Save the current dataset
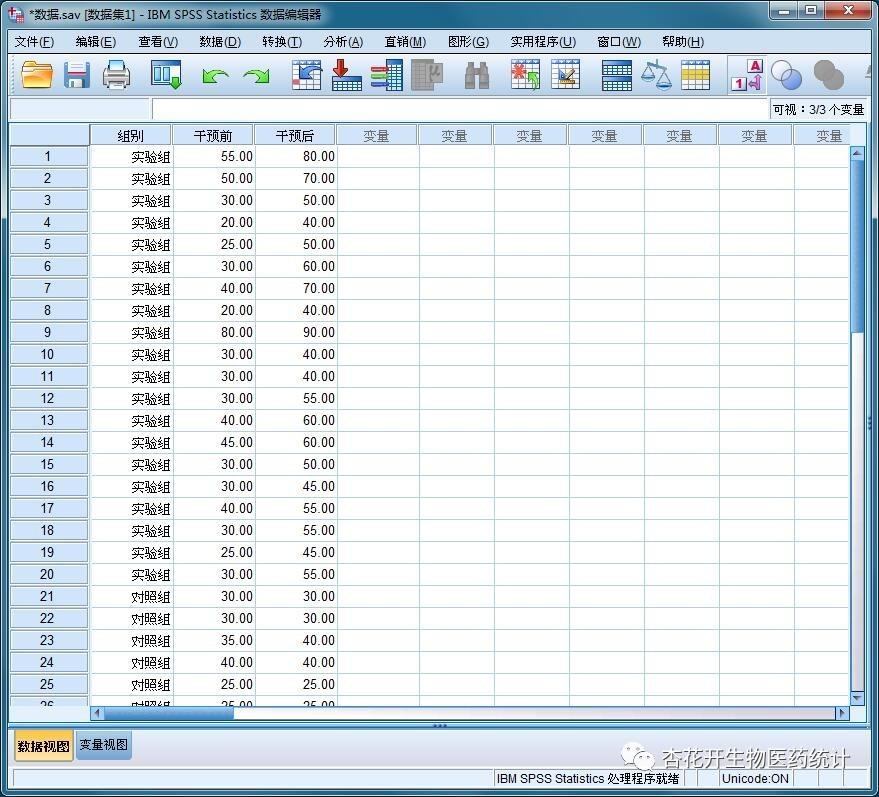 click(77, 75)
